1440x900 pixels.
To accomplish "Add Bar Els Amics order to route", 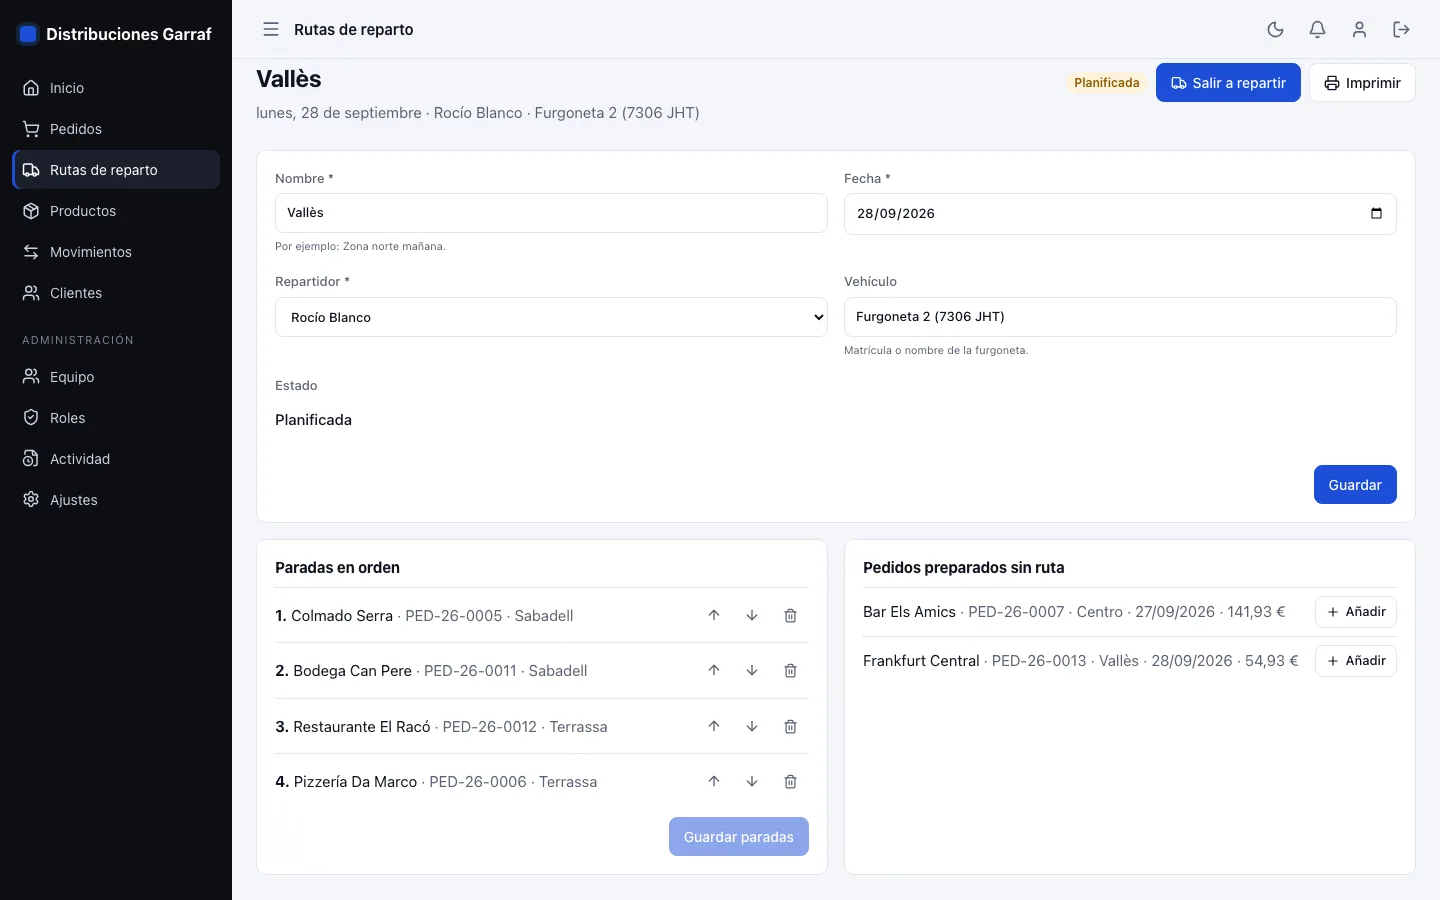I will 1356,612.
